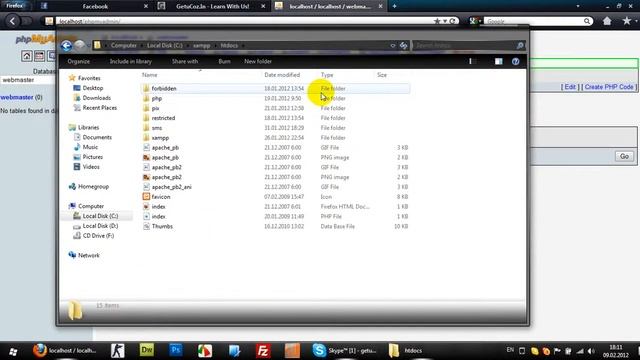Open Dreamweaver from taskbar
Viewport: 640px width, 360px height.
[147, 350]
